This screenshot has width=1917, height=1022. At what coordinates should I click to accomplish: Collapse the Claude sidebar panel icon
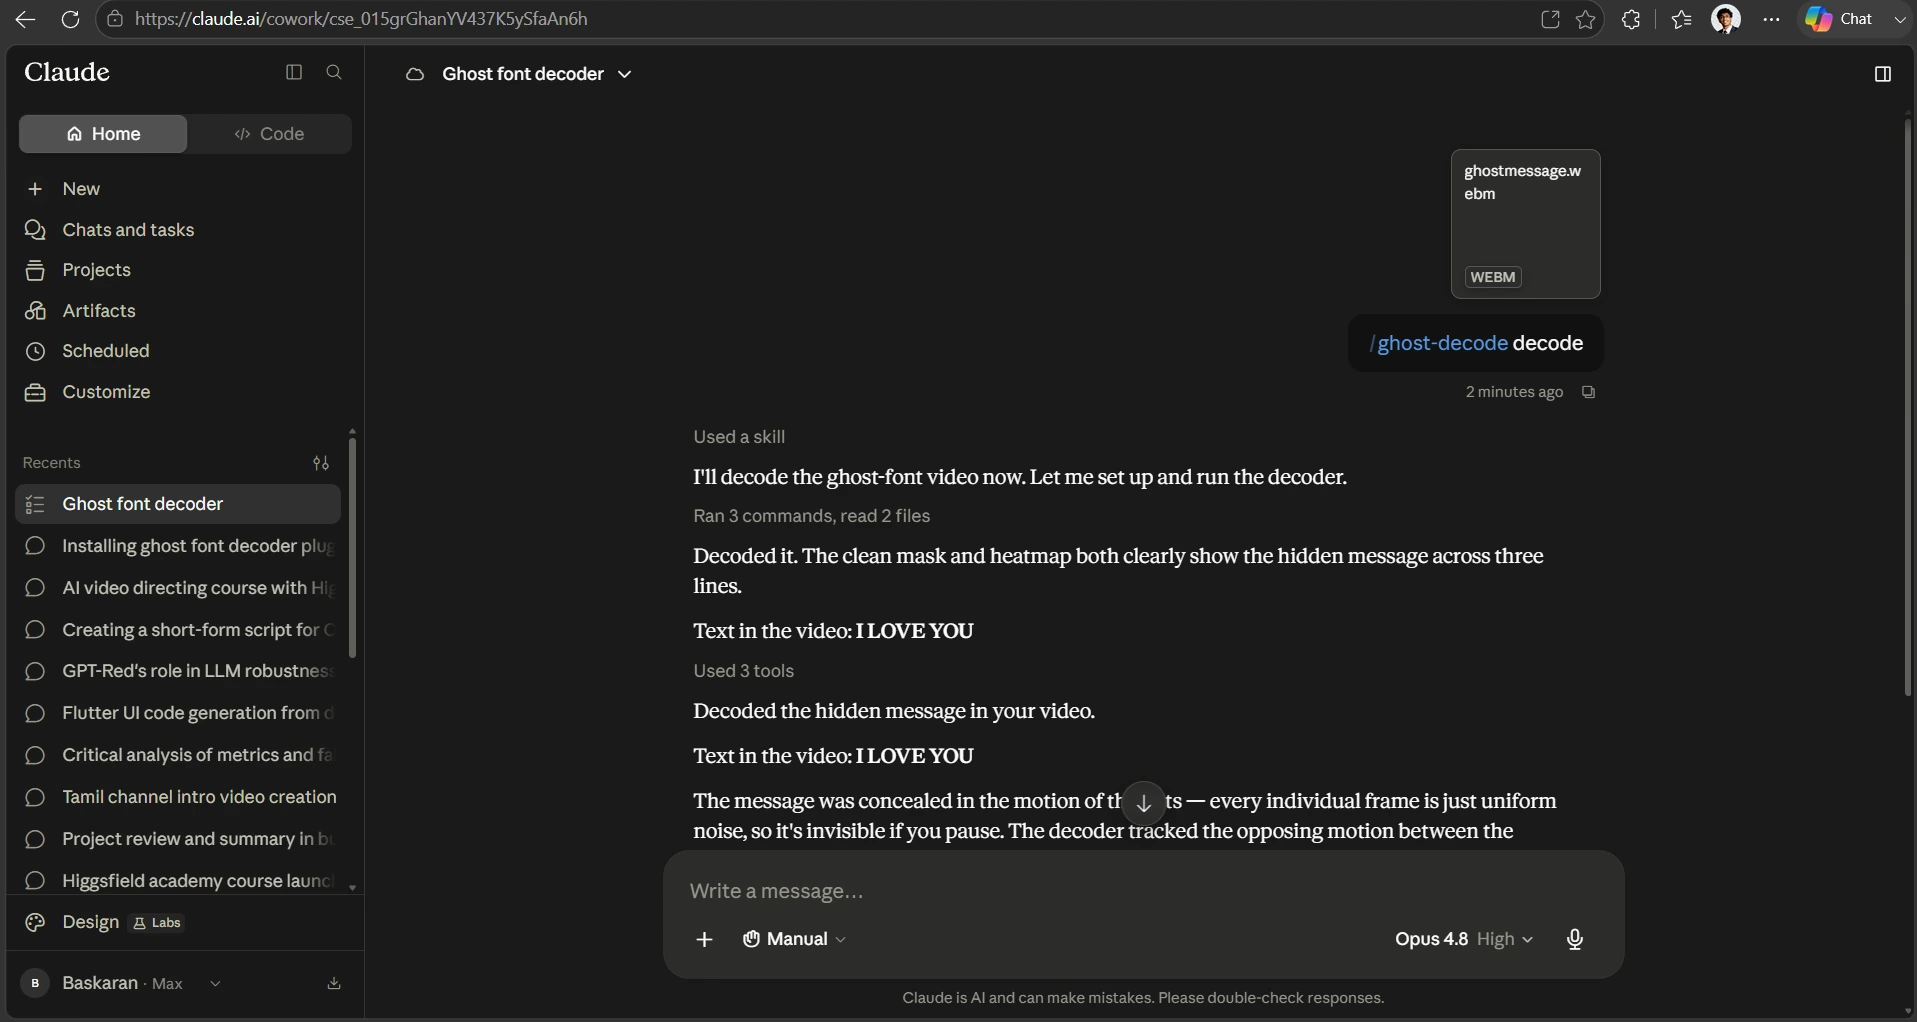pyautogui.click(x=293, y=72)
